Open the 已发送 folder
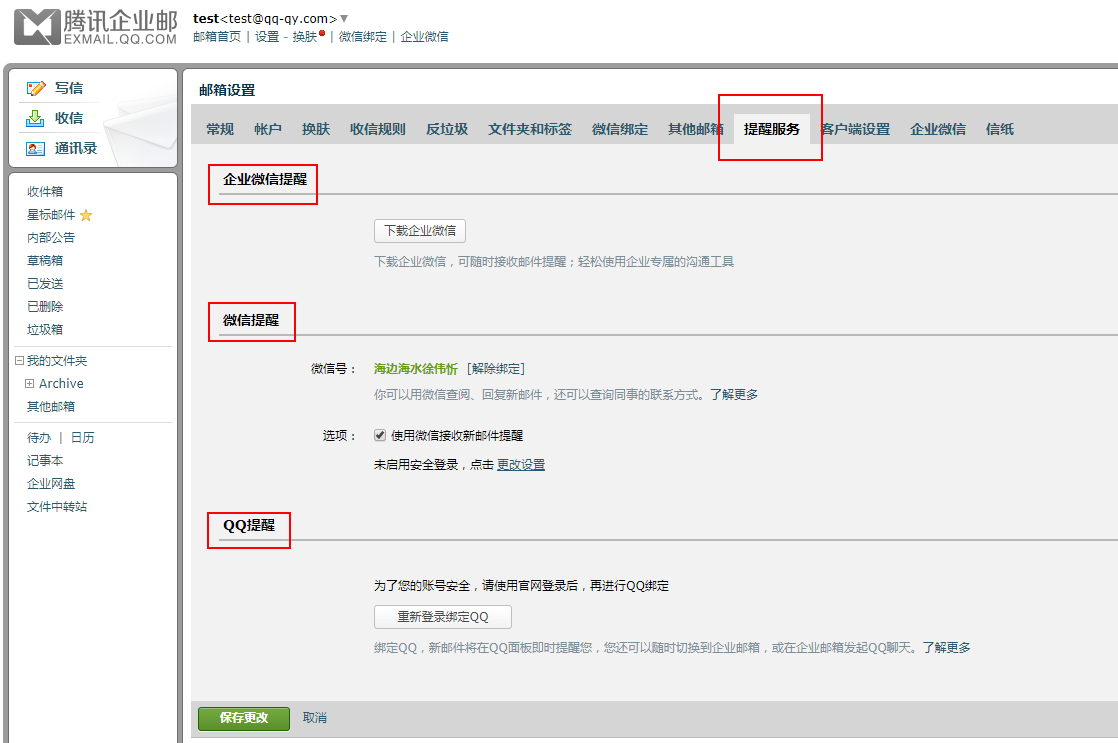Viewport: 1118px width, 743px height. tap(45, 284)
